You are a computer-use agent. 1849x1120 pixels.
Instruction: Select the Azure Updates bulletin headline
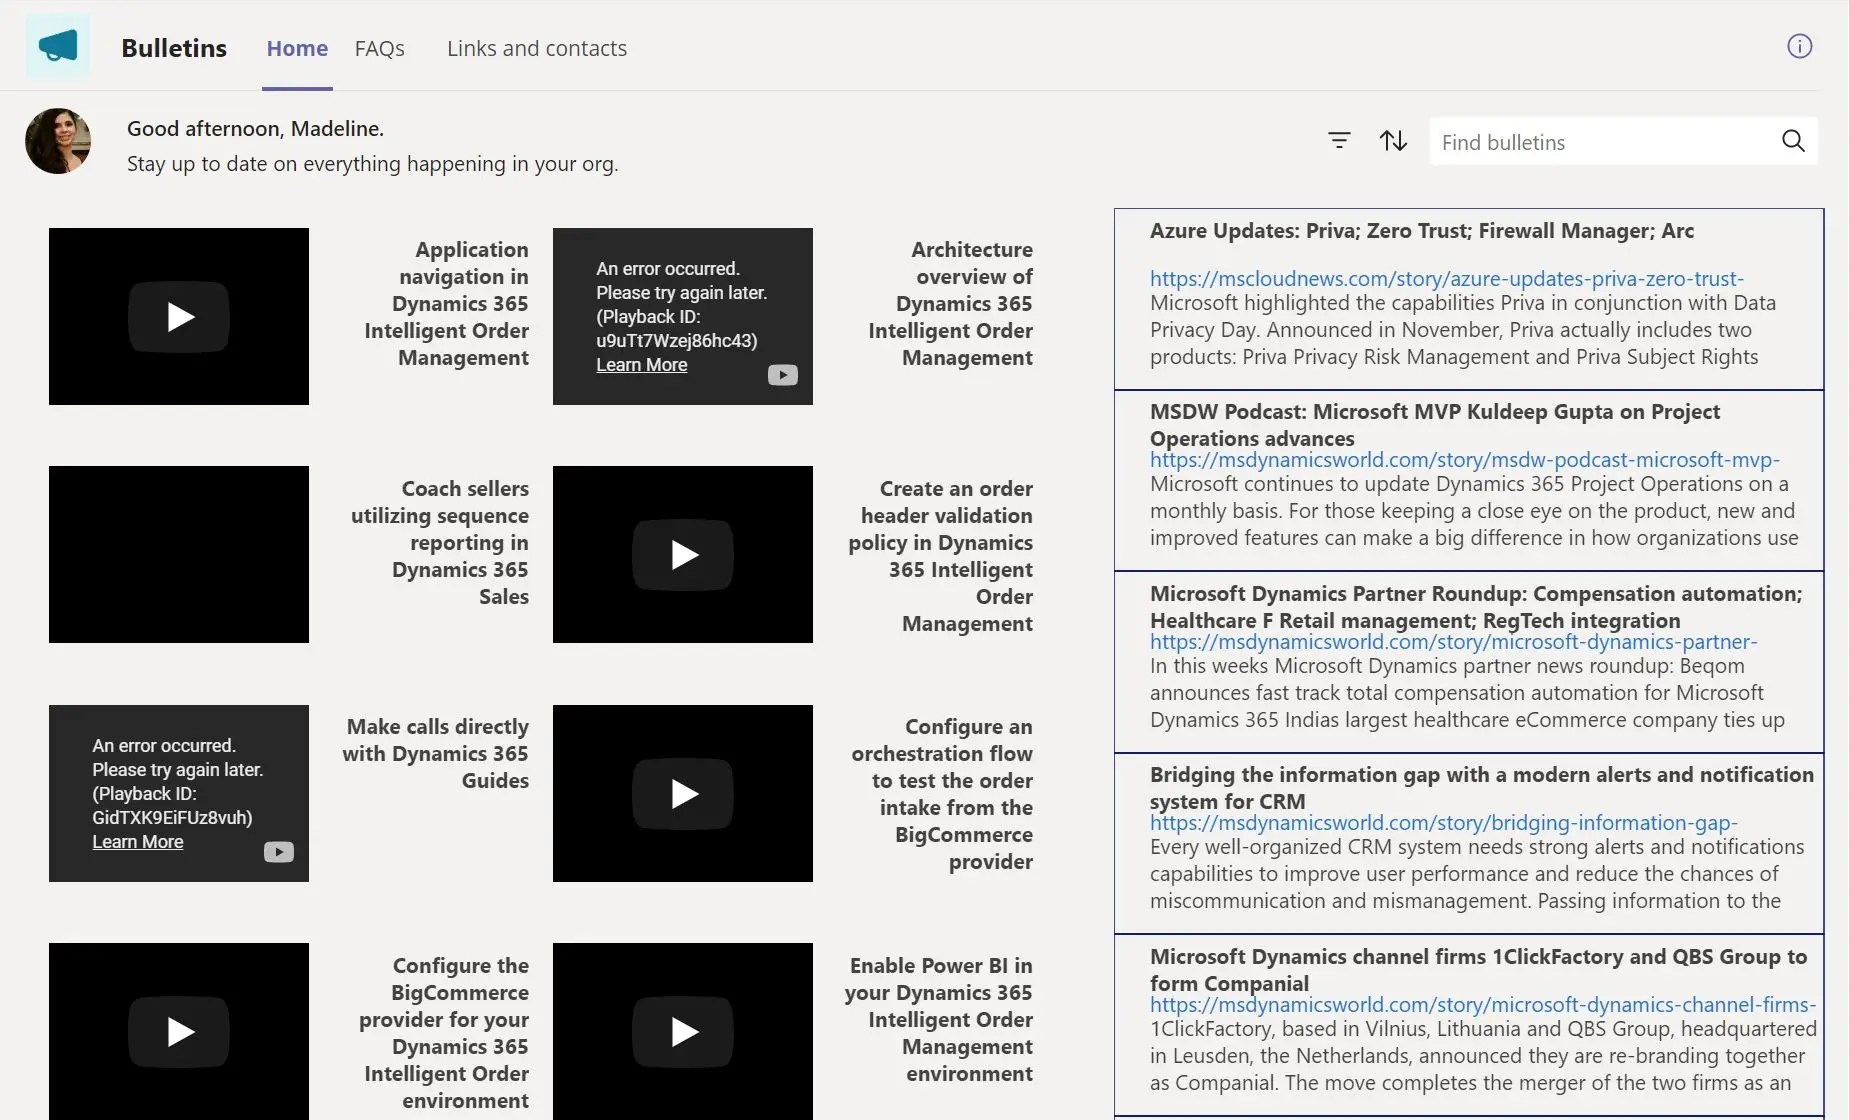[1422, 231]
